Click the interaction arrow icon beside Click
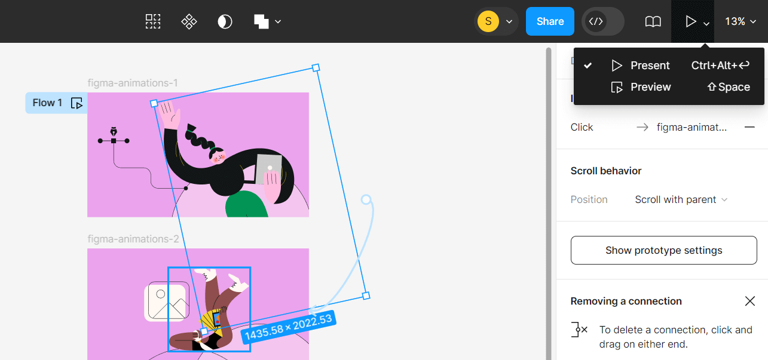Viewport: 768px width, 360px height. (642, 127)
